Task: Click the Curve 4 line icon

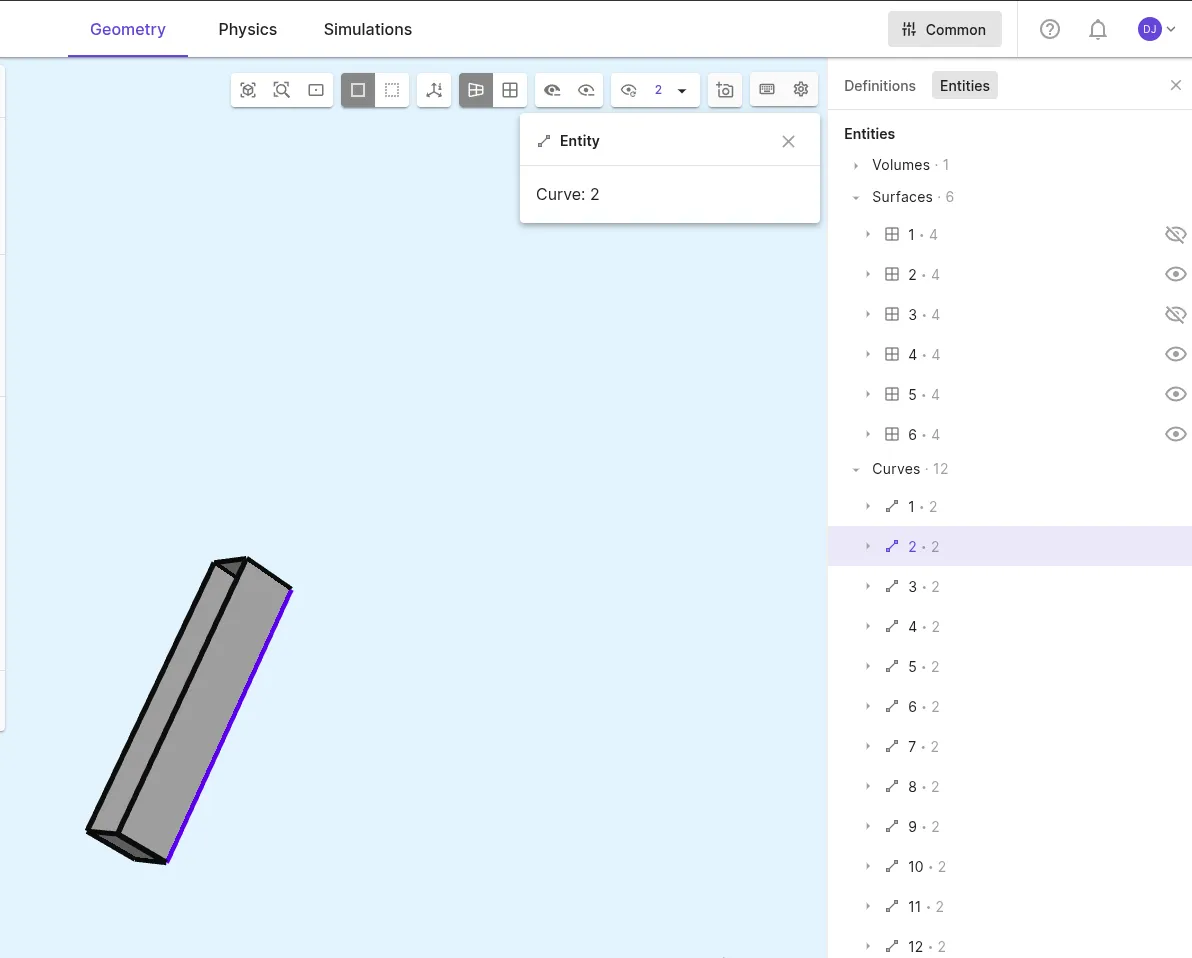Action: [892, 627]
